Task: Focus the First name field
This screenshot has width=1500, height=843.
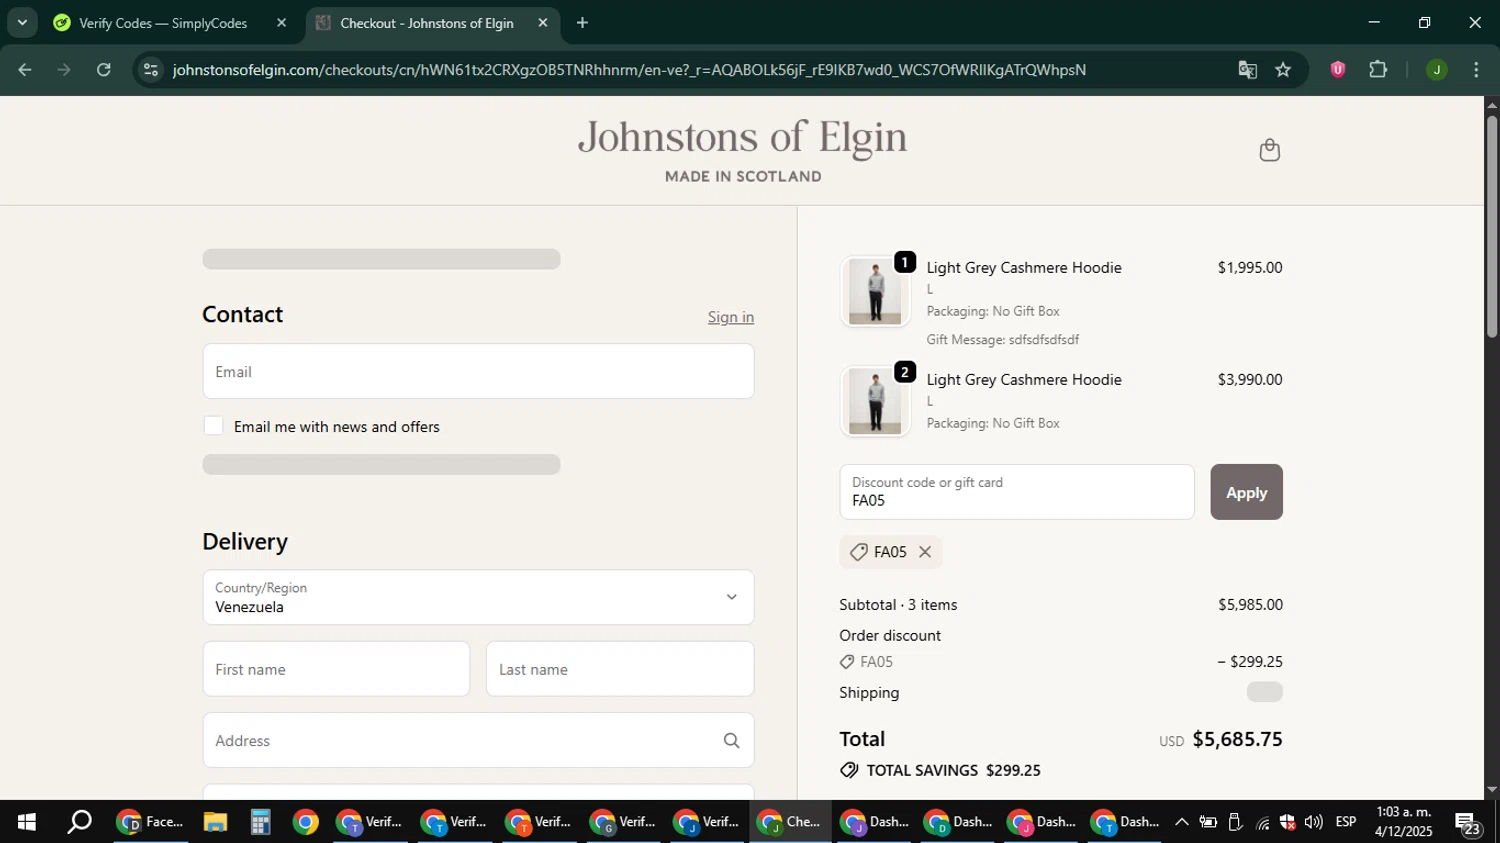Action: click(x=336, y=669)
